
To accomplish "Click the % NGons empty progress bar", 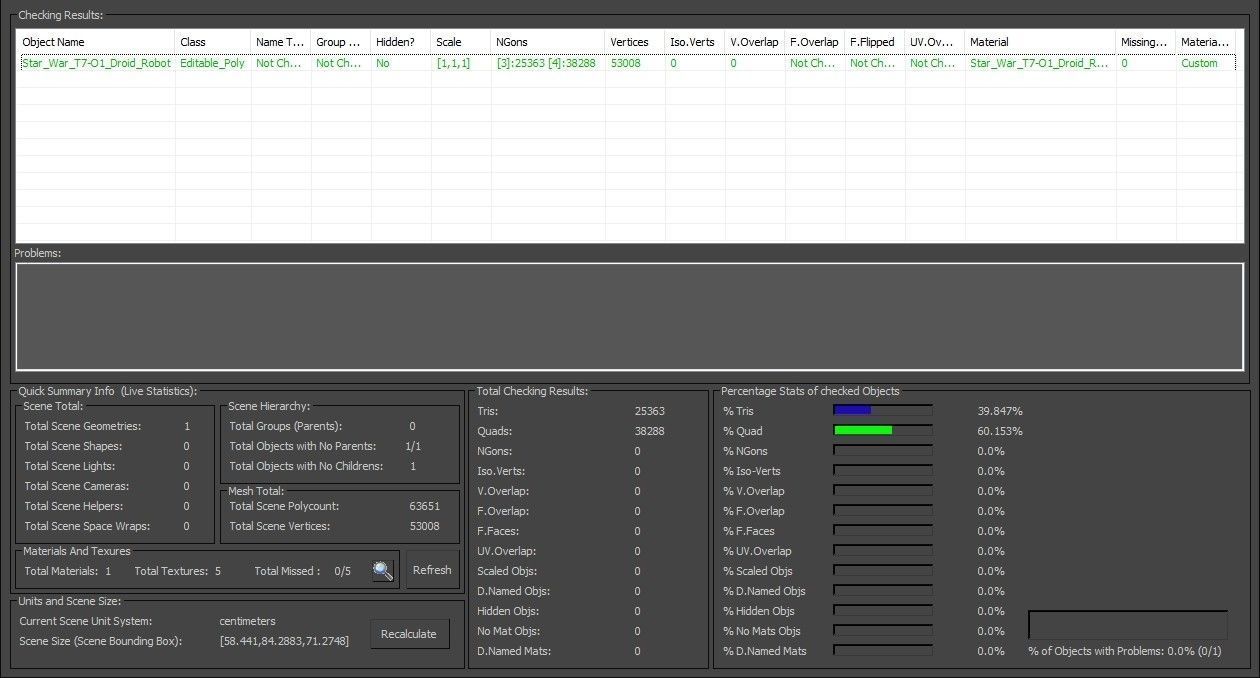I will coord(883,451).
